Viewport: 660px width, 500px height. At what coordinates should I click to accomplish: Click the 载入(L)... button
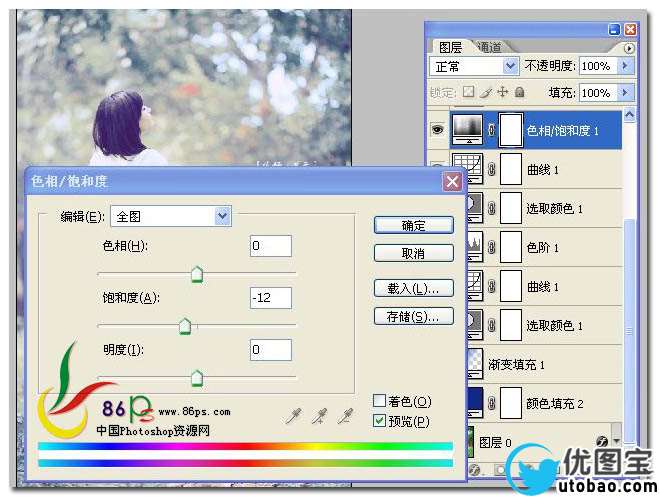click(x=413, y=288)
